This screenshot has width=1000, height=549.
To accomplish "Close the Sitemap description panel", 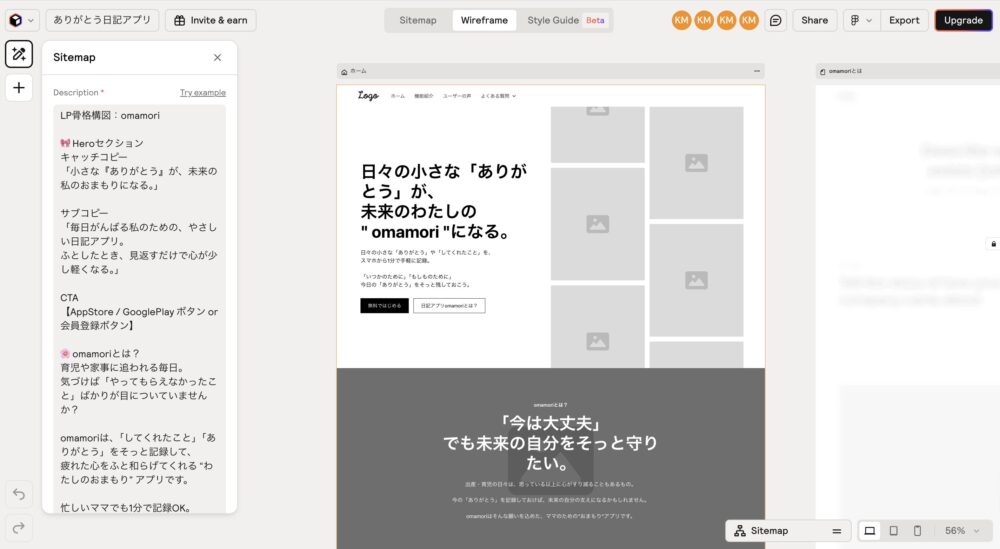I will click(218, 58).
